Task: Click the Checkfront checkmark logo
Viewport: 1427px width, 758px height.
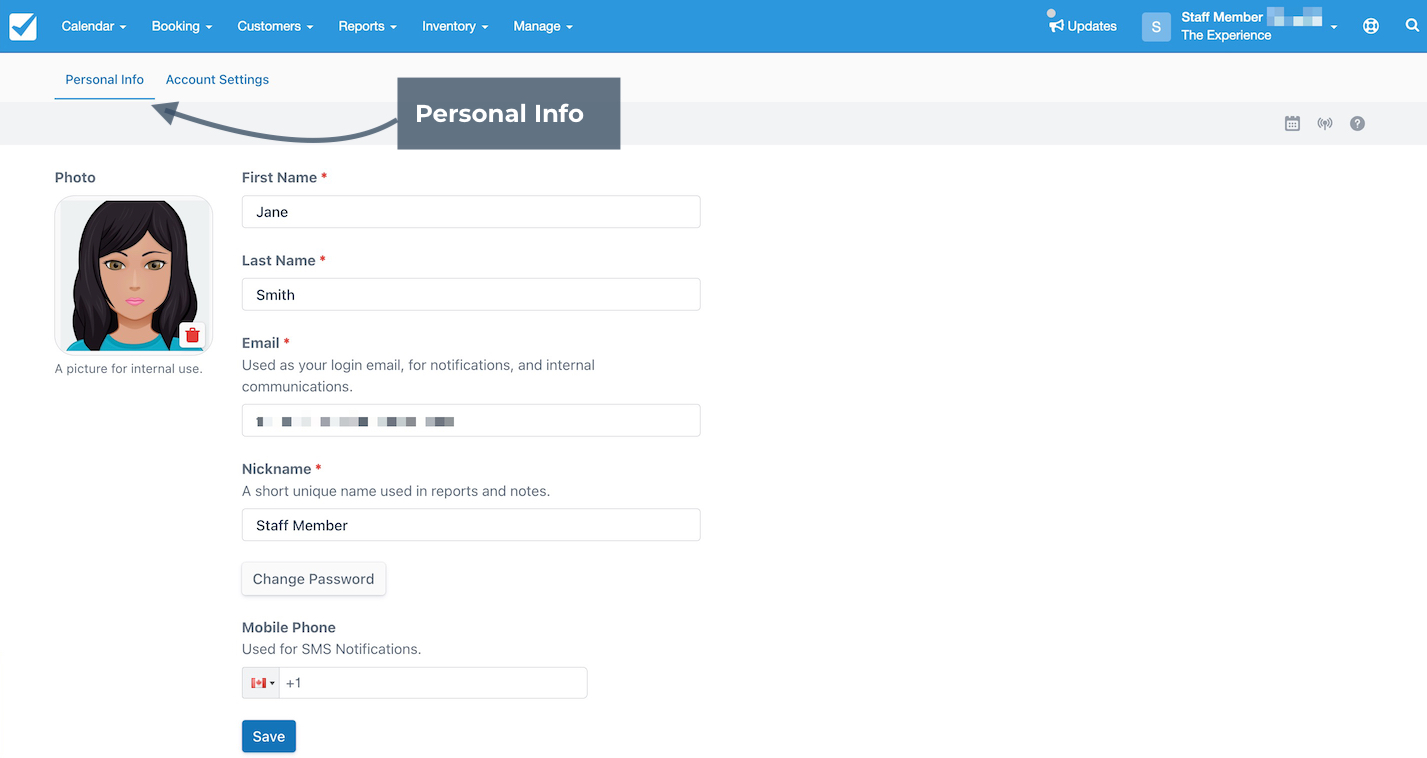Action: click(23, 26)
